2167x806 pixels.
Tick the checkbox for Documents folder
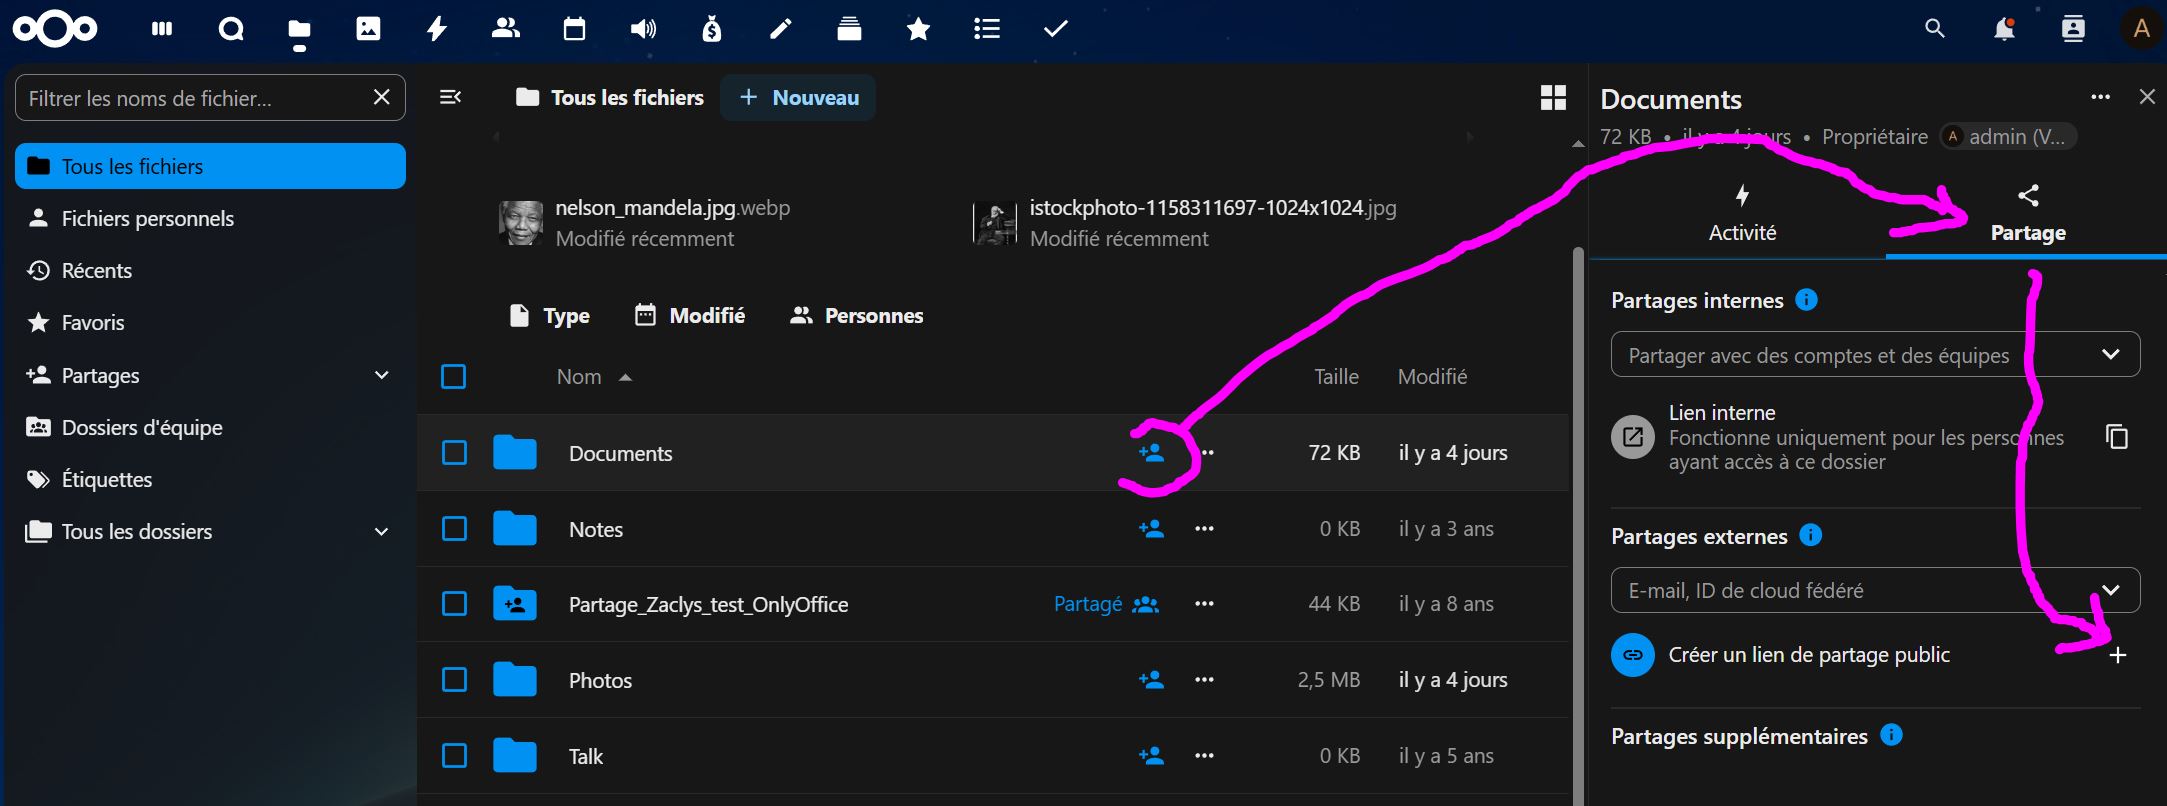pyautogui.click(x=454, y=453)
